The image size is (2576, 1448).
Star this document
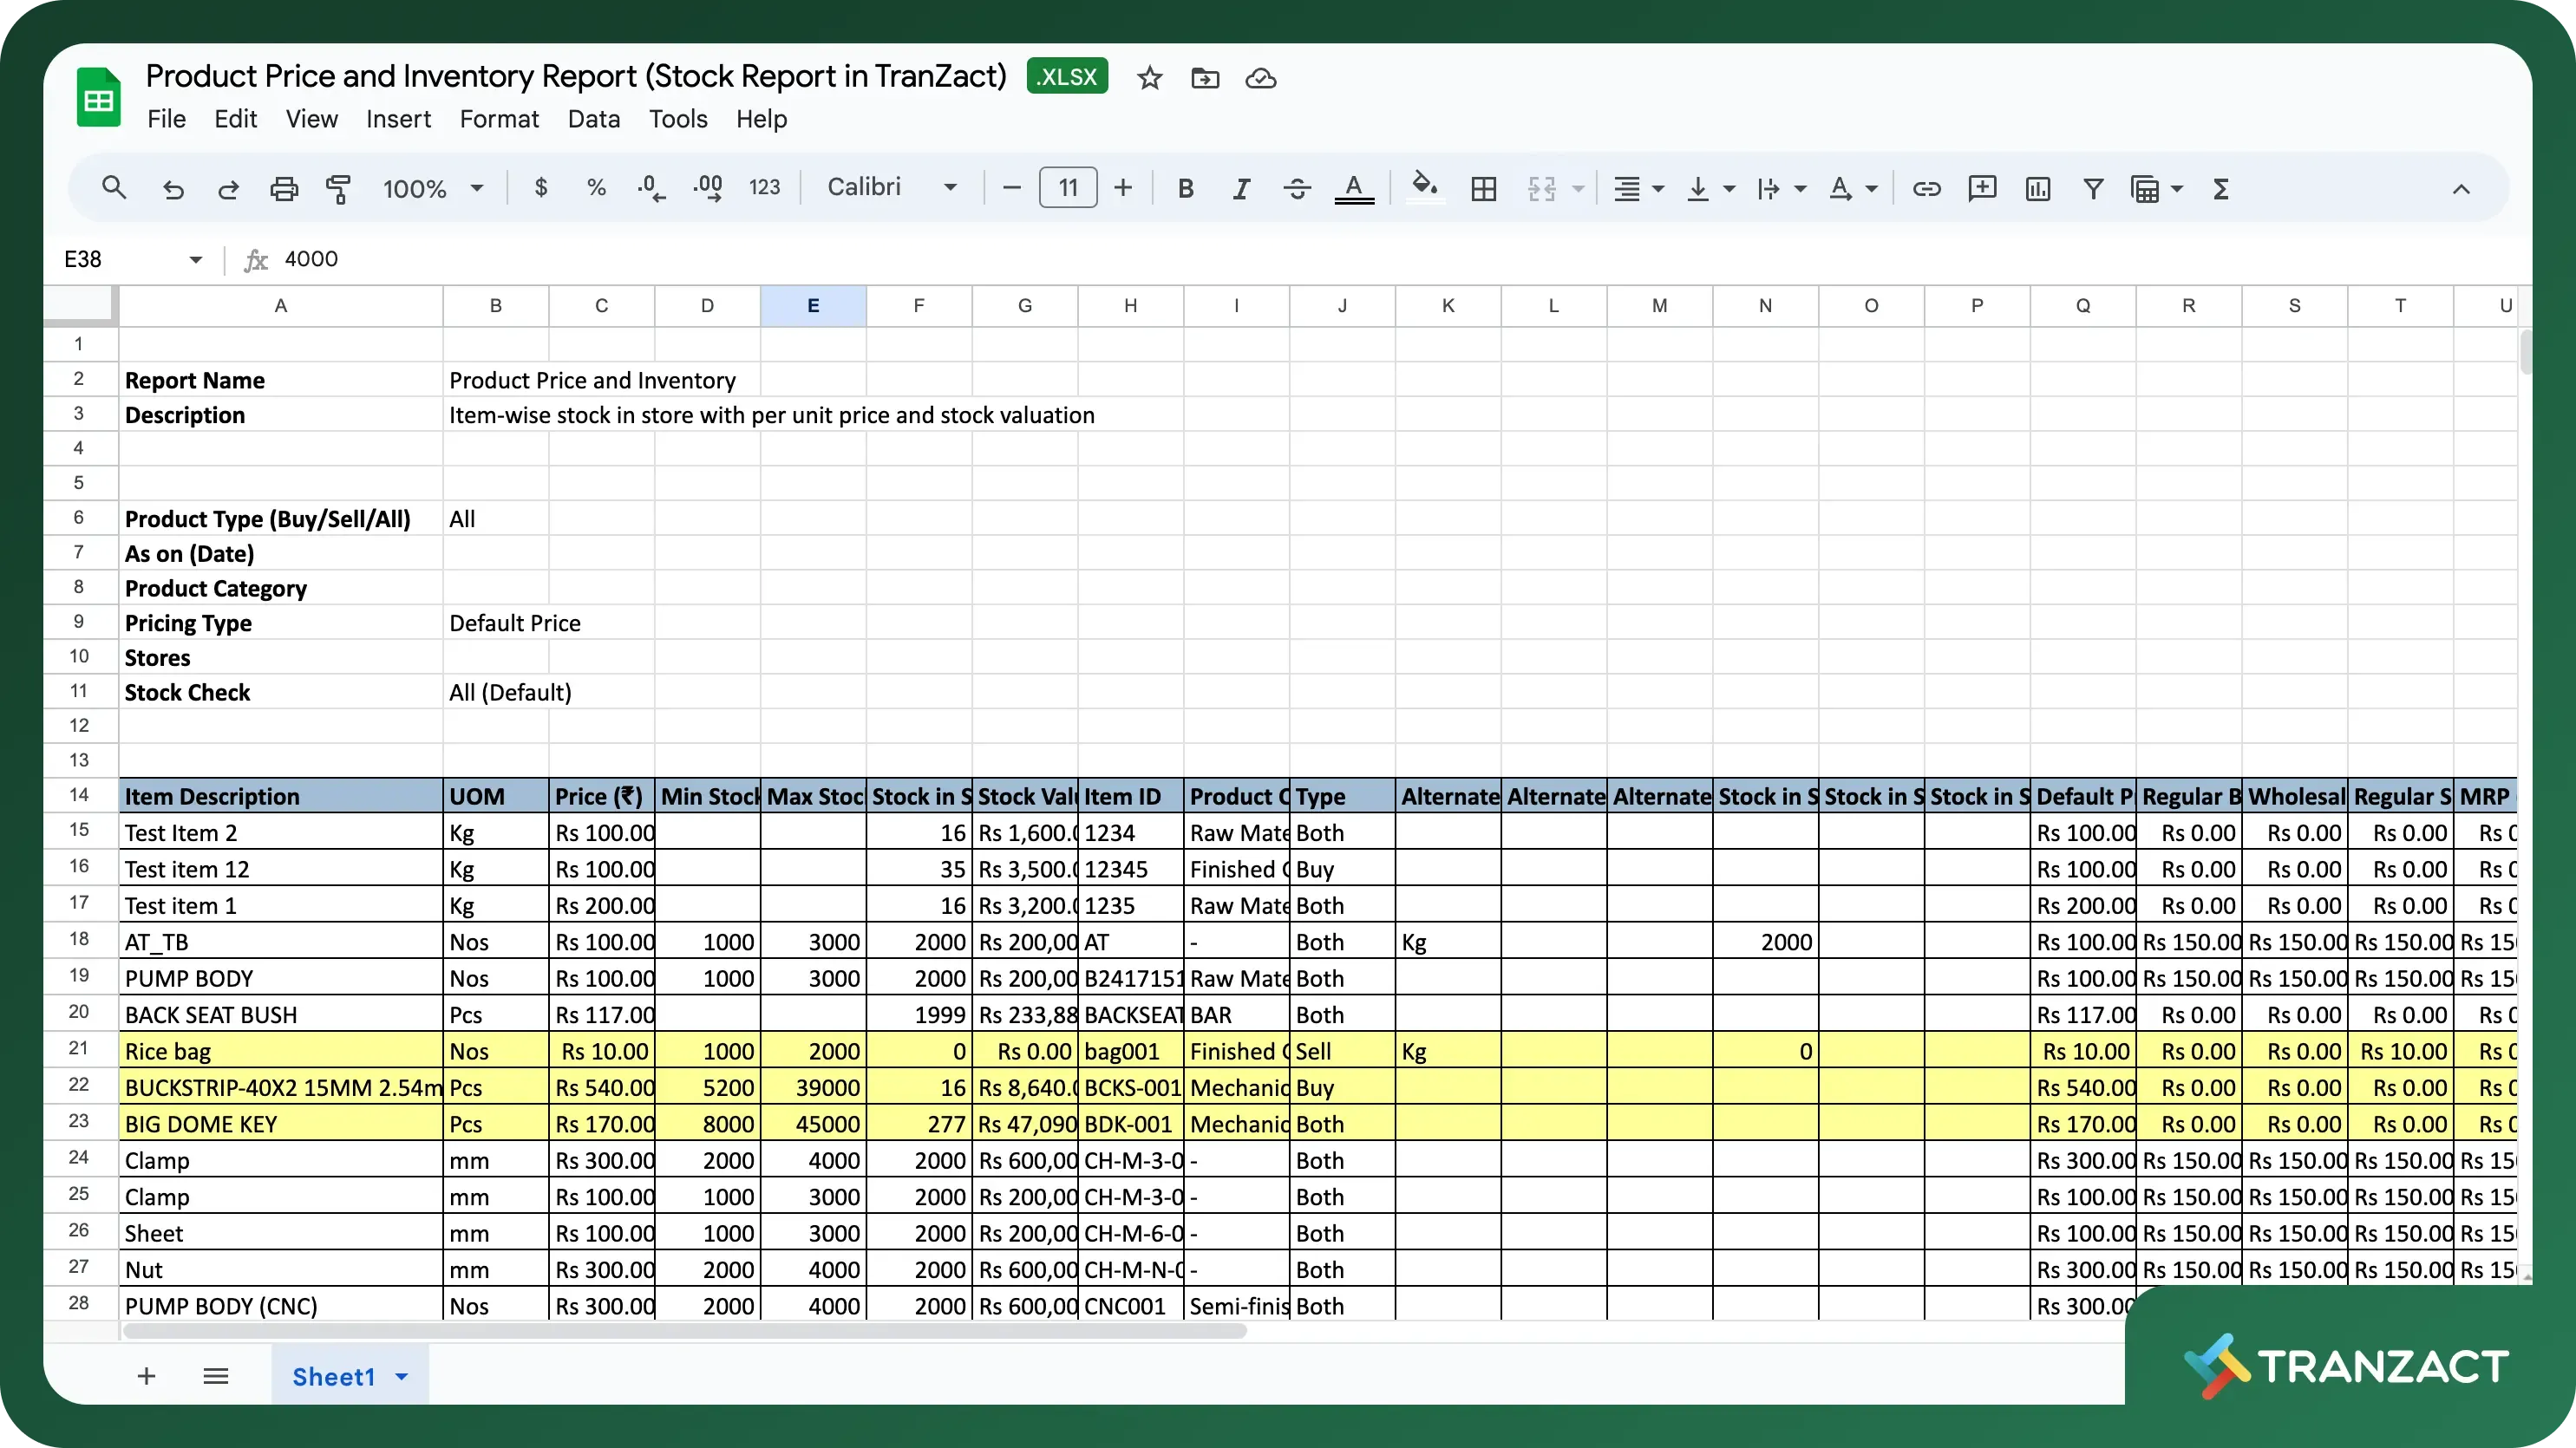click(x=1150, y=78)
